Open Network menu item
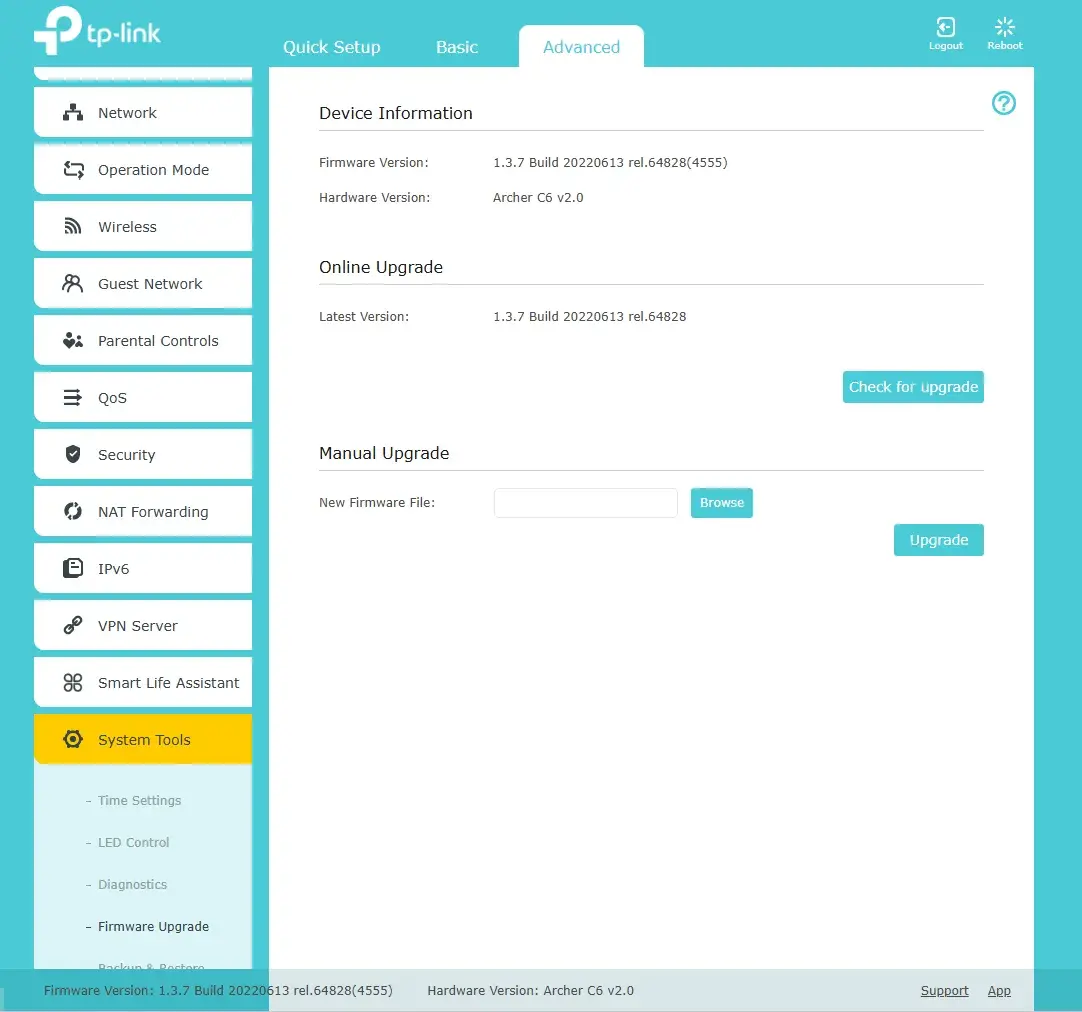Screen dimensions: 1082x1012 [x=143, y=112]
